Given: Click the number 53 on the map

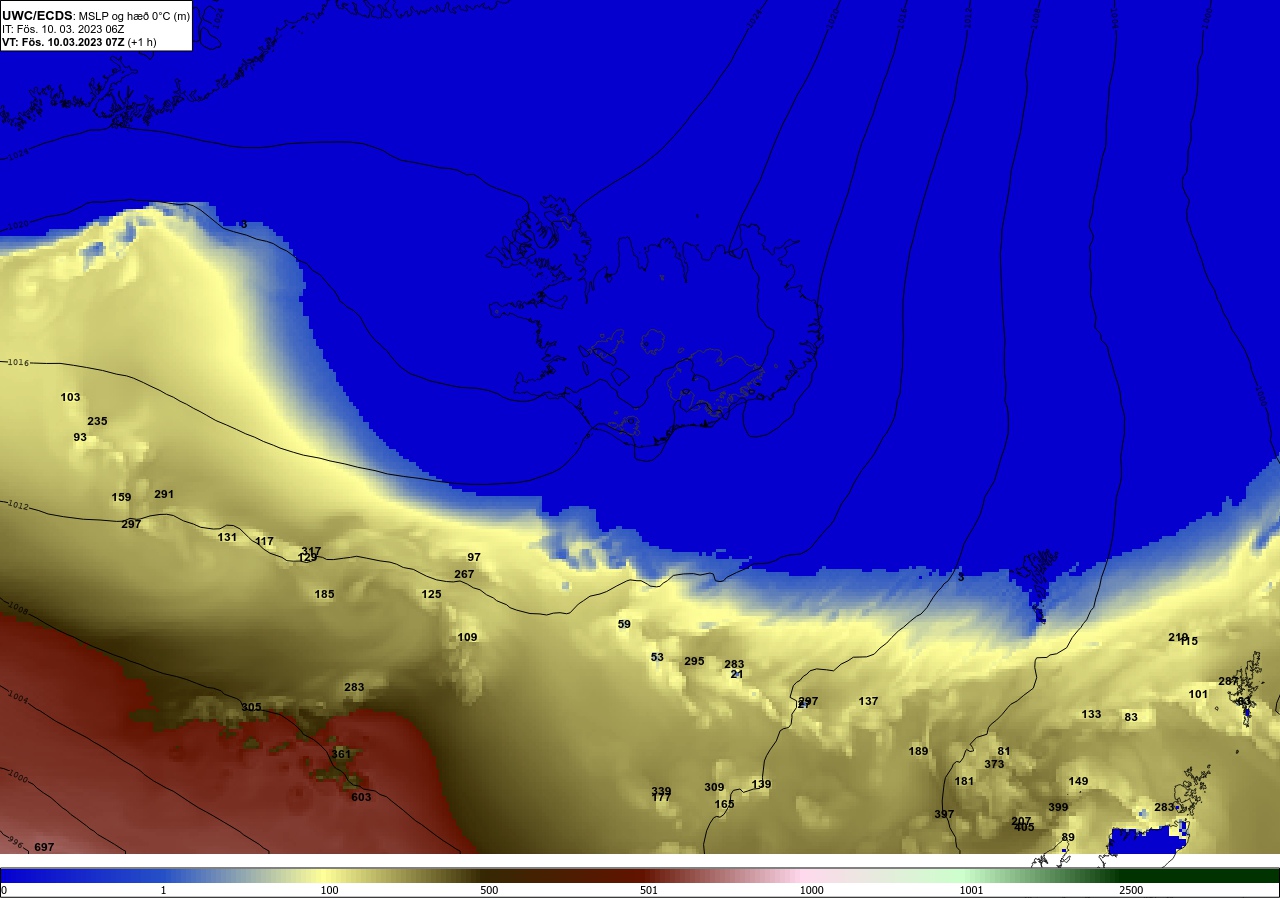Looking at the screenshot, I should 657,657.
